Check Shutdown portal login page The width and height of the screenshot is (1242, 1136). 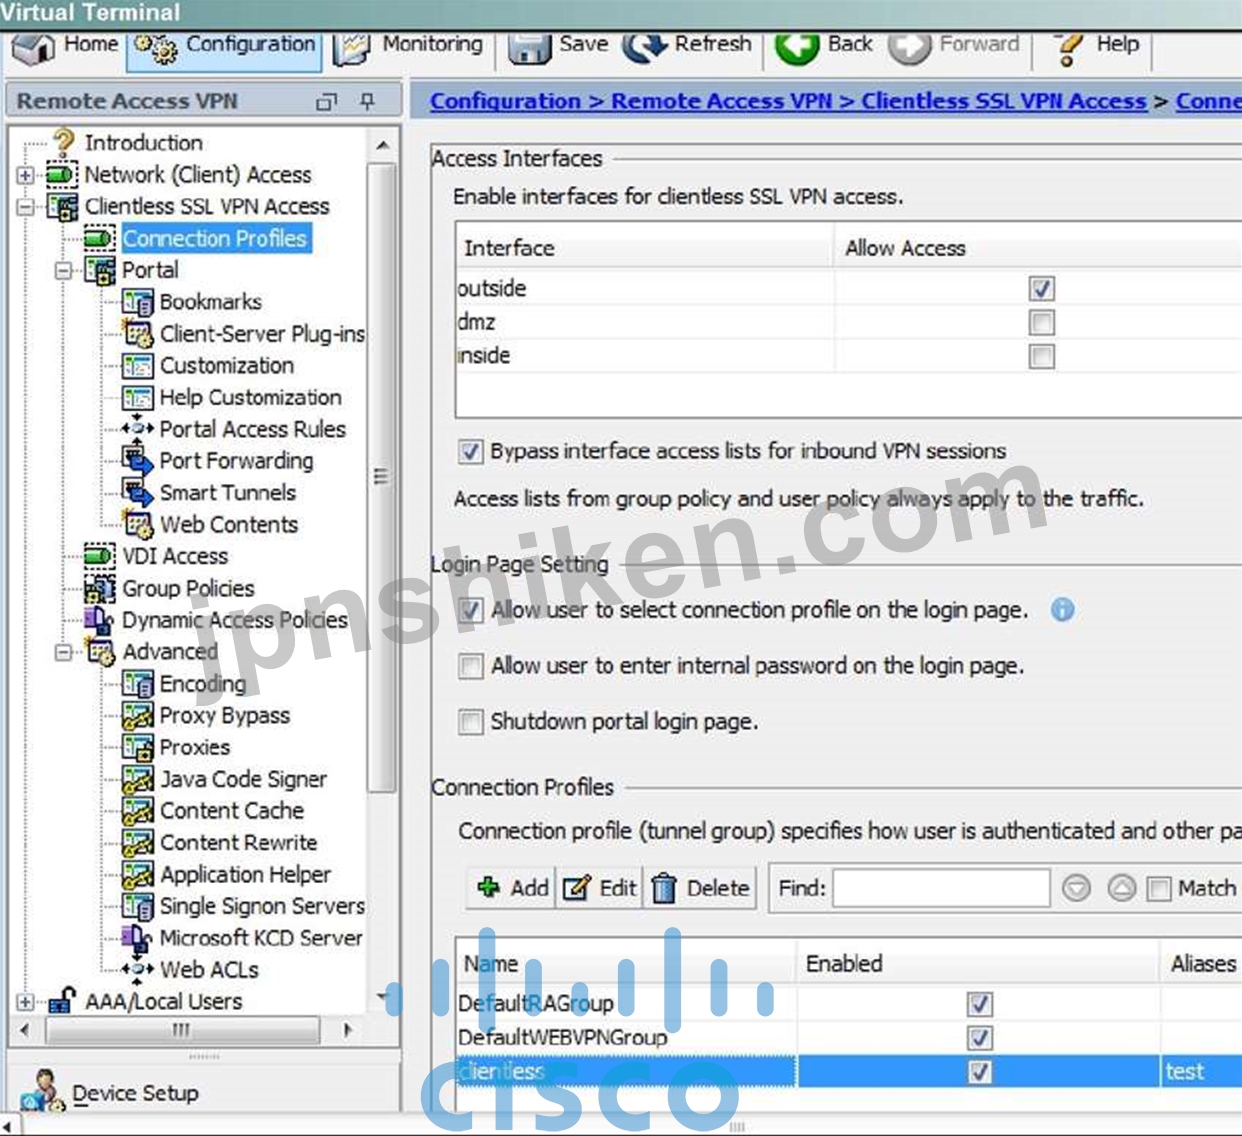470,722
